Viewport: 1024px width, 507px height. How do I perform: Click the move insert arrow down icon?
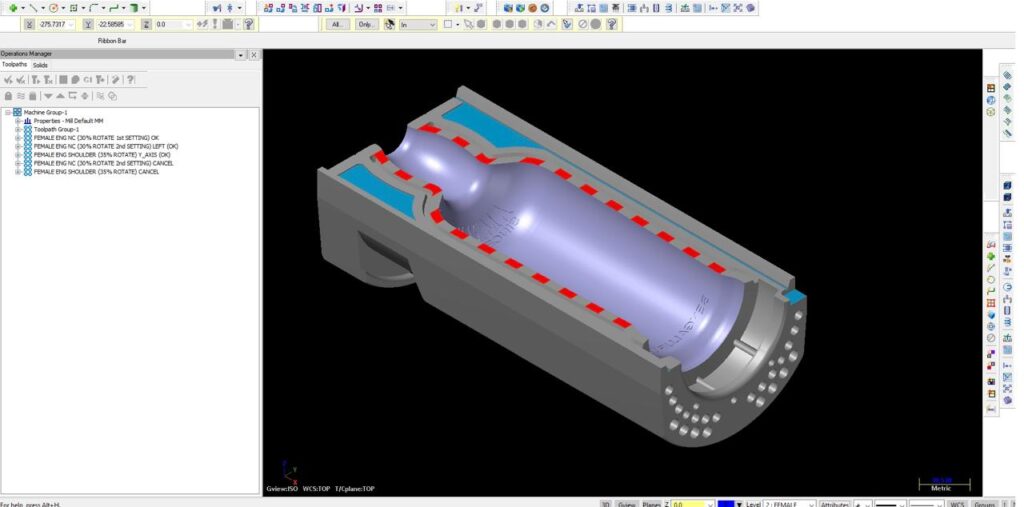[46, 96]
